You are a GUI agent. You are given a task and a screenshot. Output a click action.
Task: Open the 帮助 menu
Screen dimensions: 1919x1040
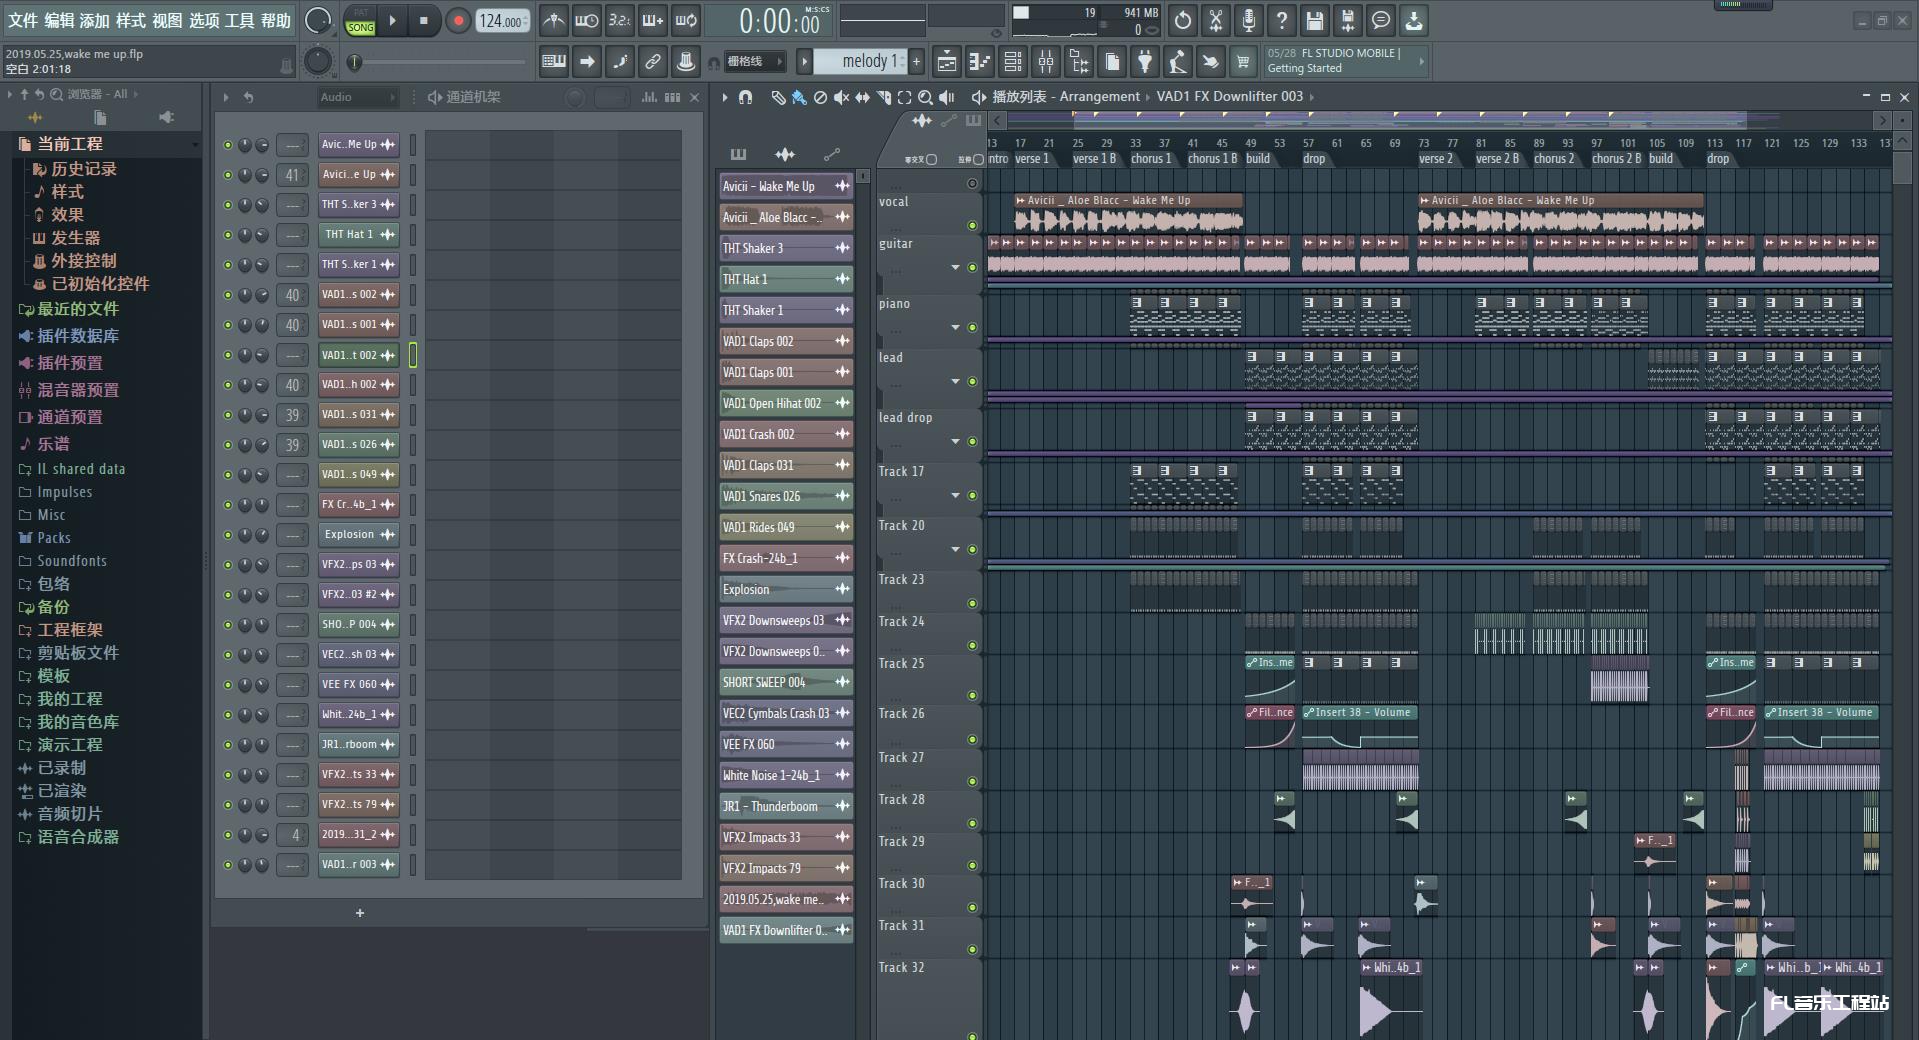coord(275,20)
